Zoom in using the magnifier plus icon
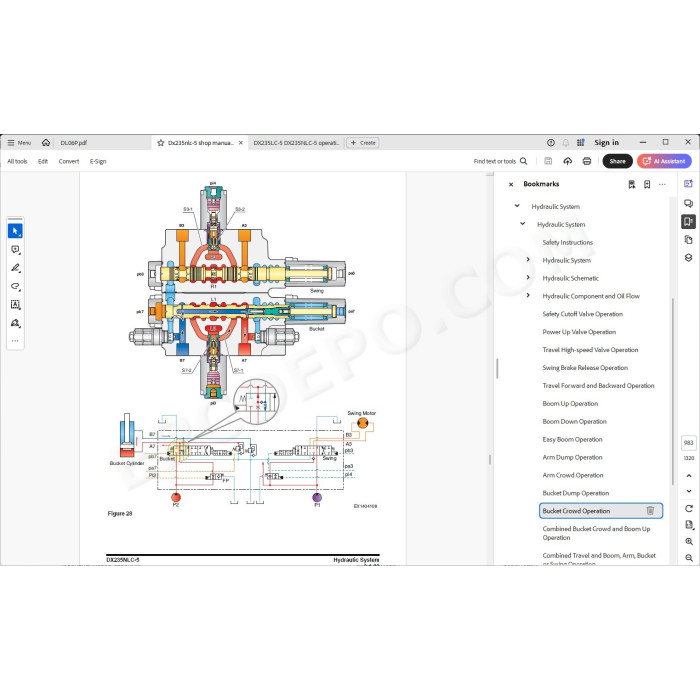700x700 pixels. tap(688, 542)
